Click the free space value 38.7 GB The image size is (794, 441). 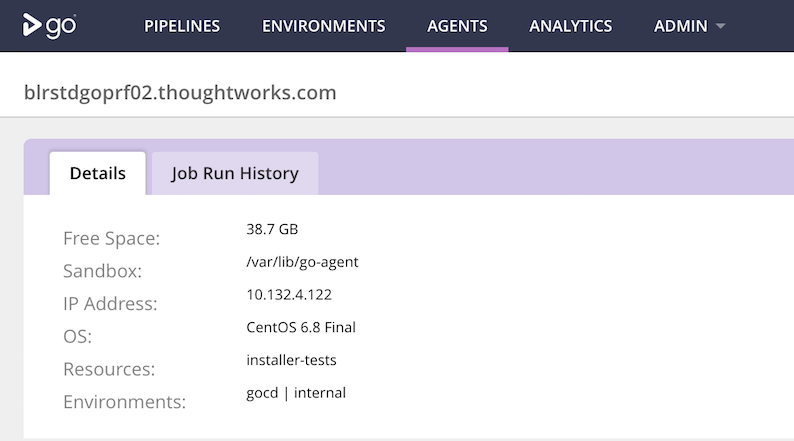[272, 229]
